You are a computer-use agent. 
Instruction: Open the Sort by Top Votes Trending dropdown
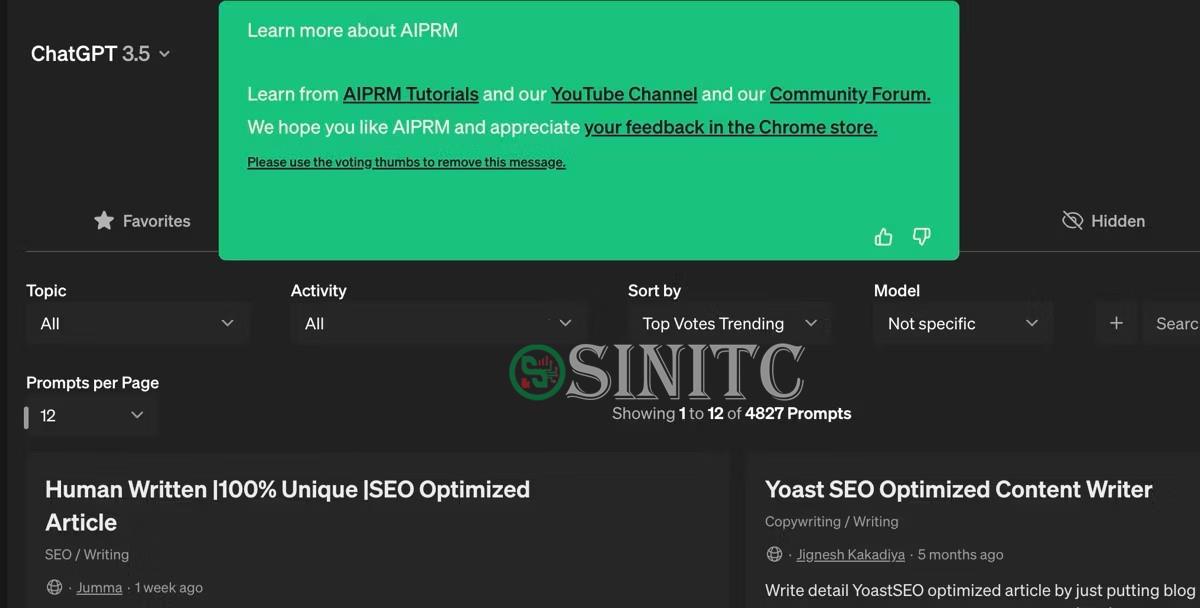[x=730, y=323]
